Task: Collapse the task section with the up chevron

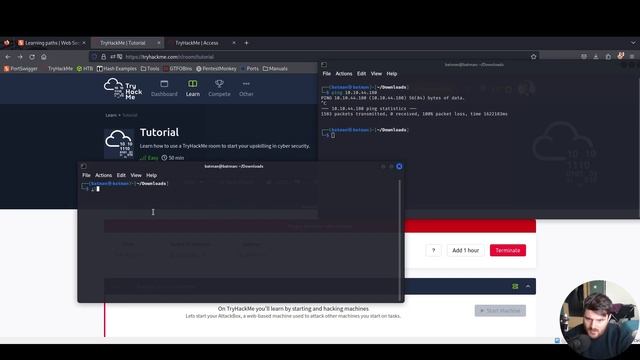Action: (528, 287)
